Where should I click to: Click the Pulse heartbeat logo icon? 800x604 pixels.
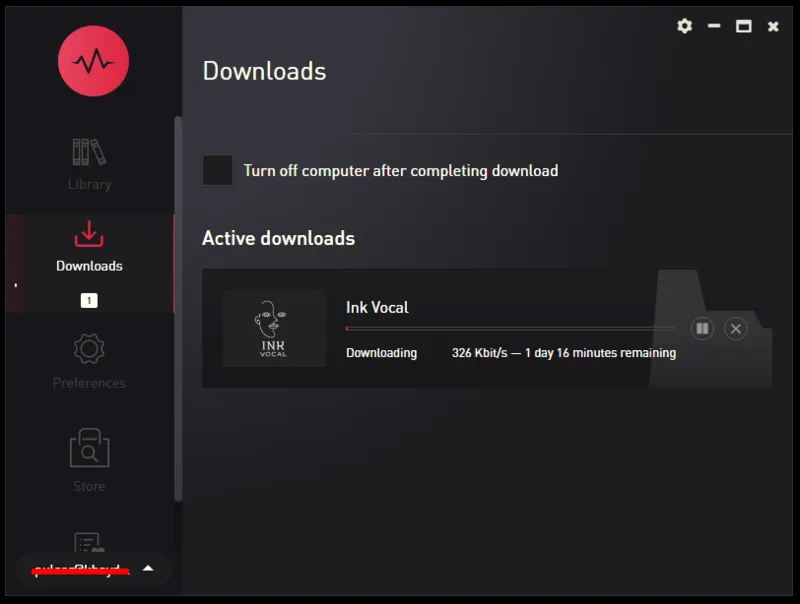pyautogui.click(x=93, y=61)
